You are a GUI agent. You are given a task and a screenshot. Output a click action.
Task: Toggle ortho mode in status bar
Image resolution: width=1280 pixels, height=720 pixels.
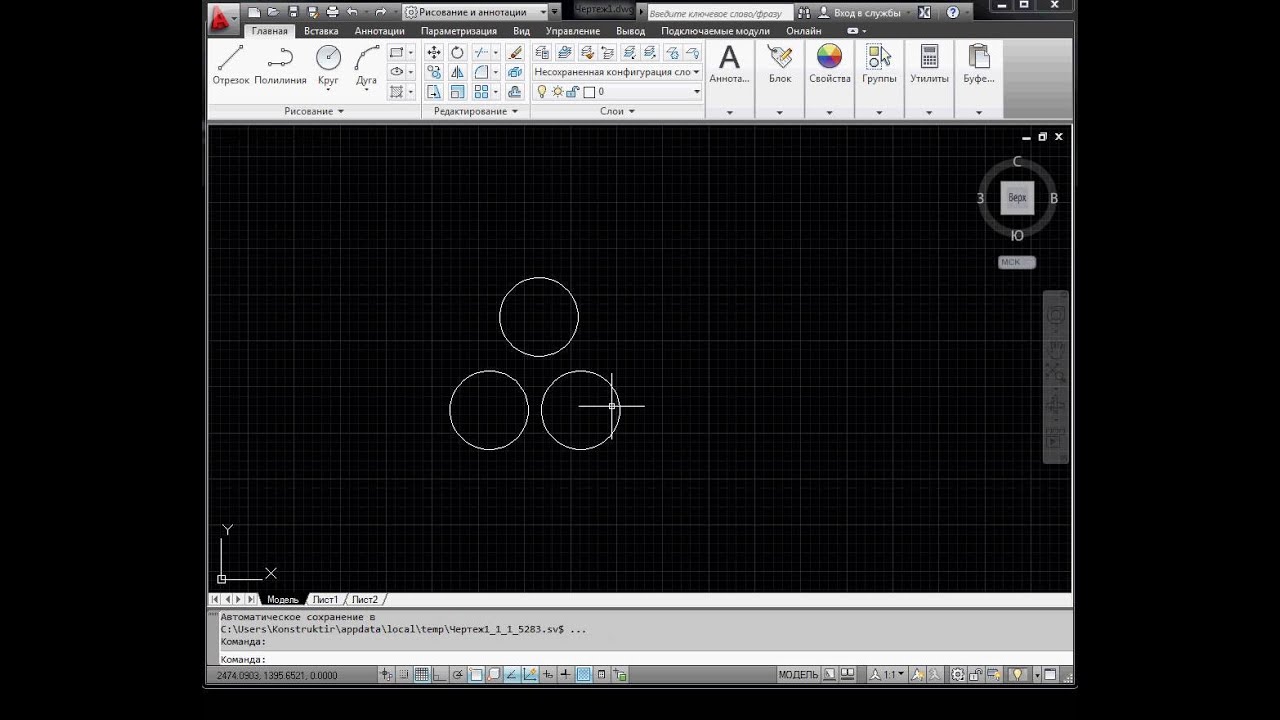tap(440, 675)
